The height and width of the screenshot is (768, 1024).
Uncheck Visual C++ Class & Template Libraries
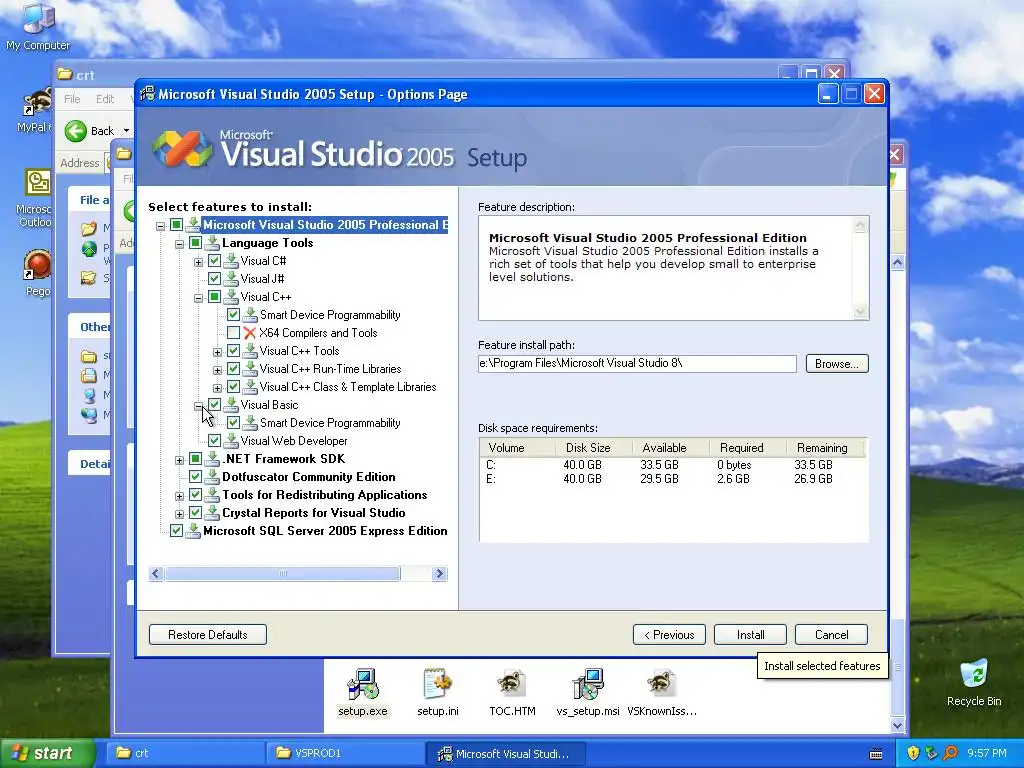233,387
